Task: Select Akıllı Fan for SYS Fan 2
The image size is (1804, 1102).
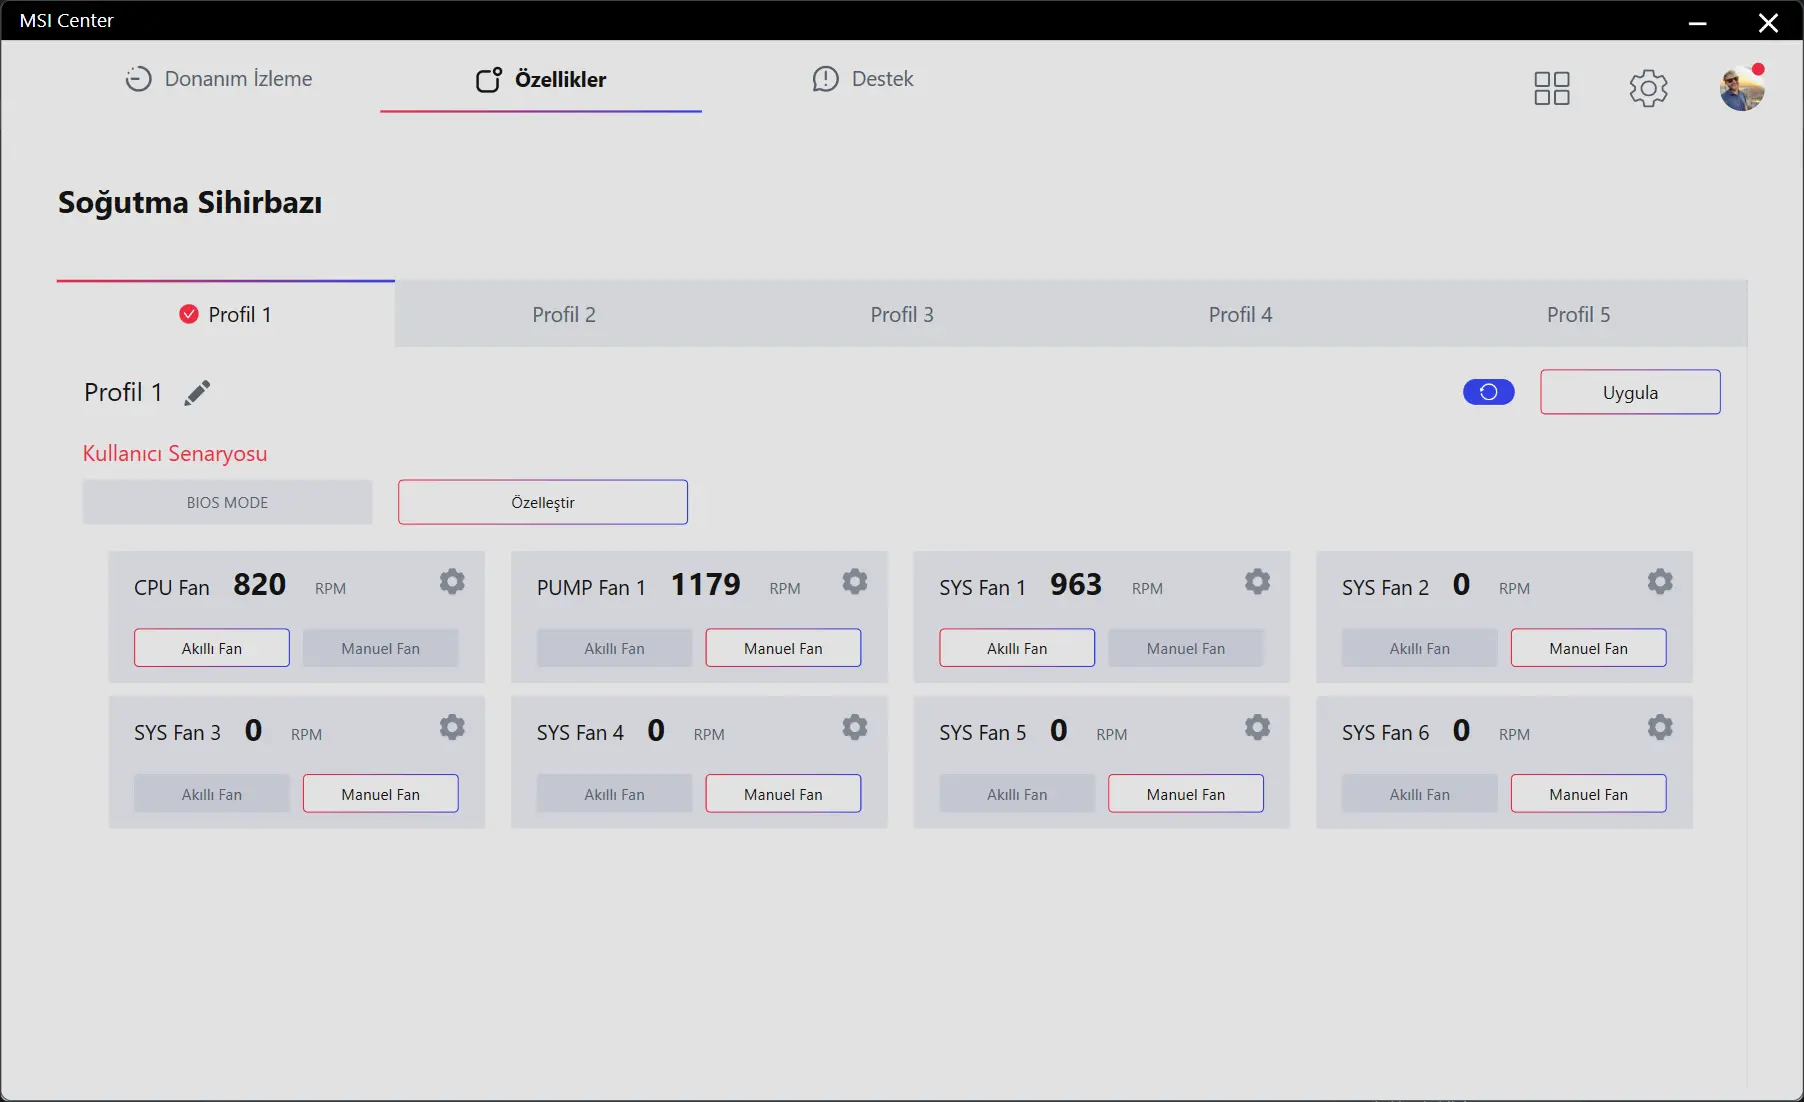Action: pos(1420,648)
